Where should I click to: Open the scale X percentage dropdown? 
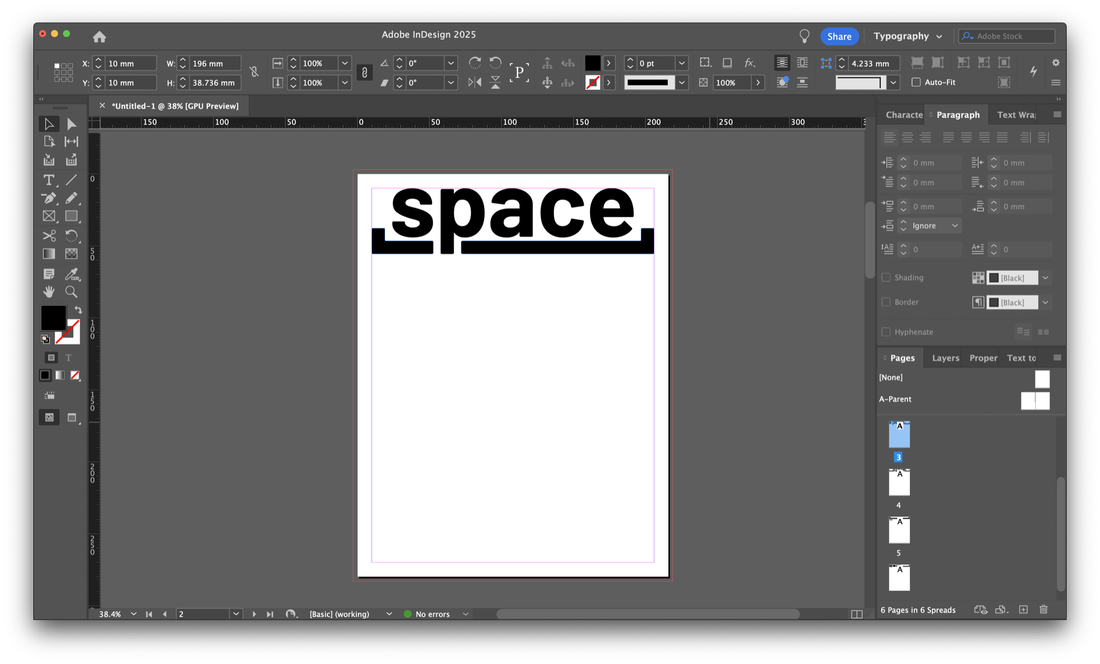coord(344,63)
